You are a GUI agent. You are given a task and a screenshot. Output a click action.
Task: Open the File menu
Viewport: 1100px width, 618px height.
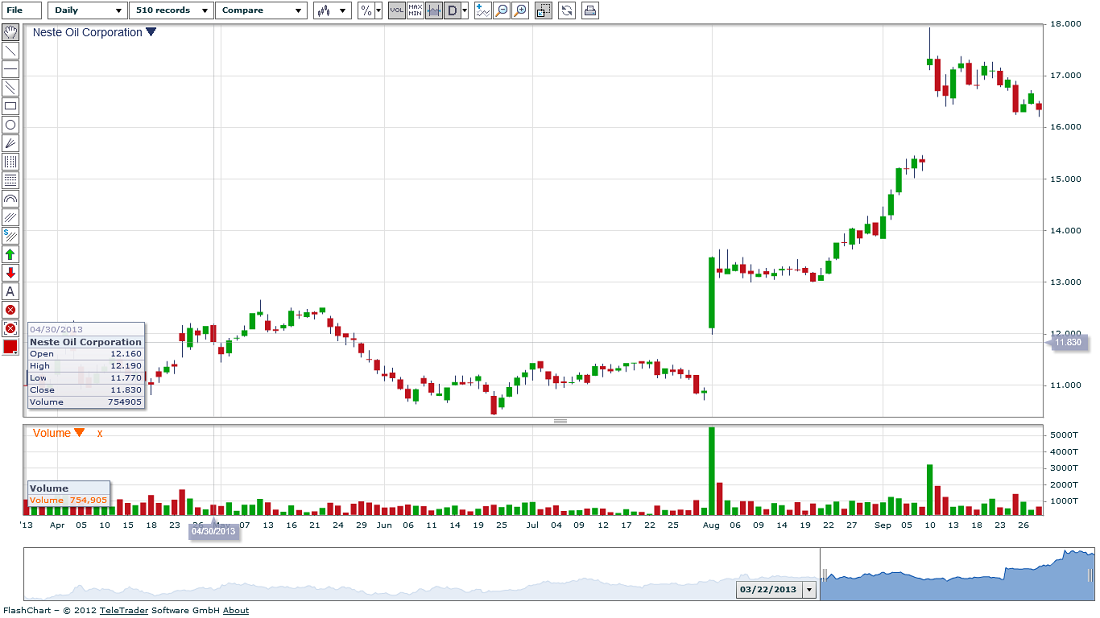tap(22, 11)
